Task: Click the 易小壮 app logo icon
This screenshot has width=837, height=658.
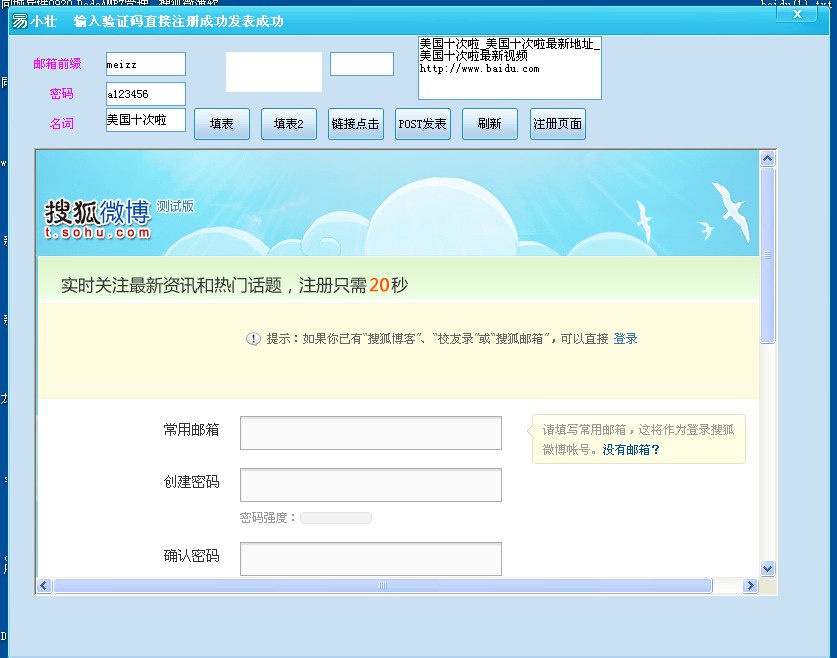Action: coord(17,21)
